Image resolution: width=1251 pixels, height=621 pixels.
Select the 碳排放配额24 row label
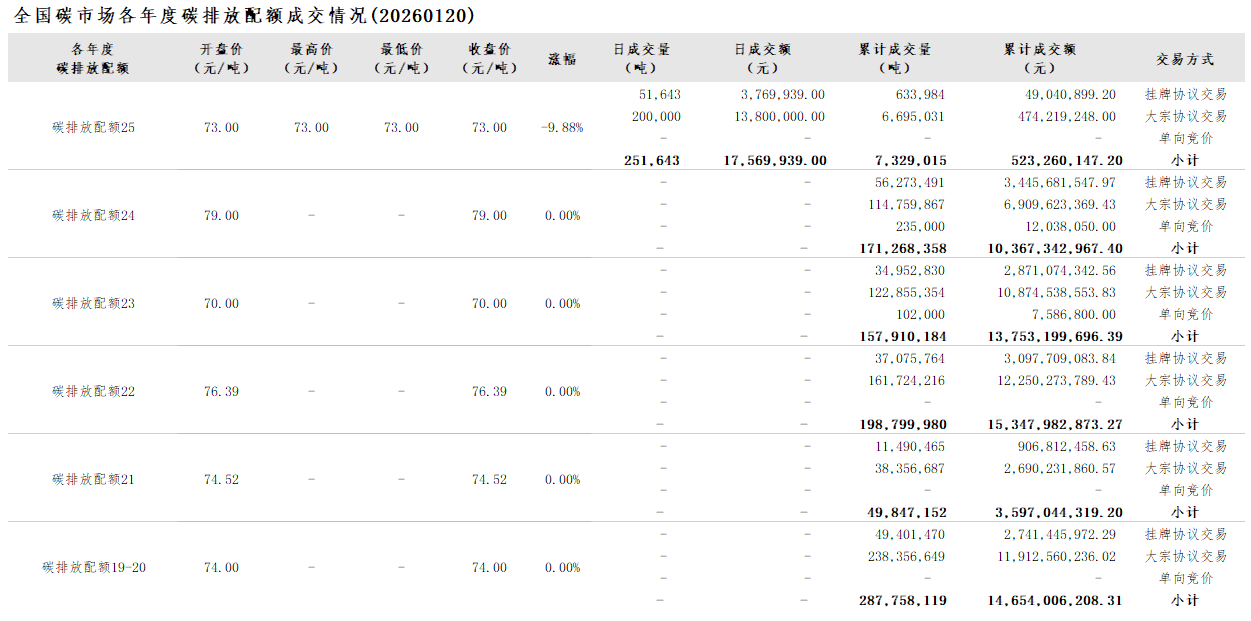click(x=93, y=216)
